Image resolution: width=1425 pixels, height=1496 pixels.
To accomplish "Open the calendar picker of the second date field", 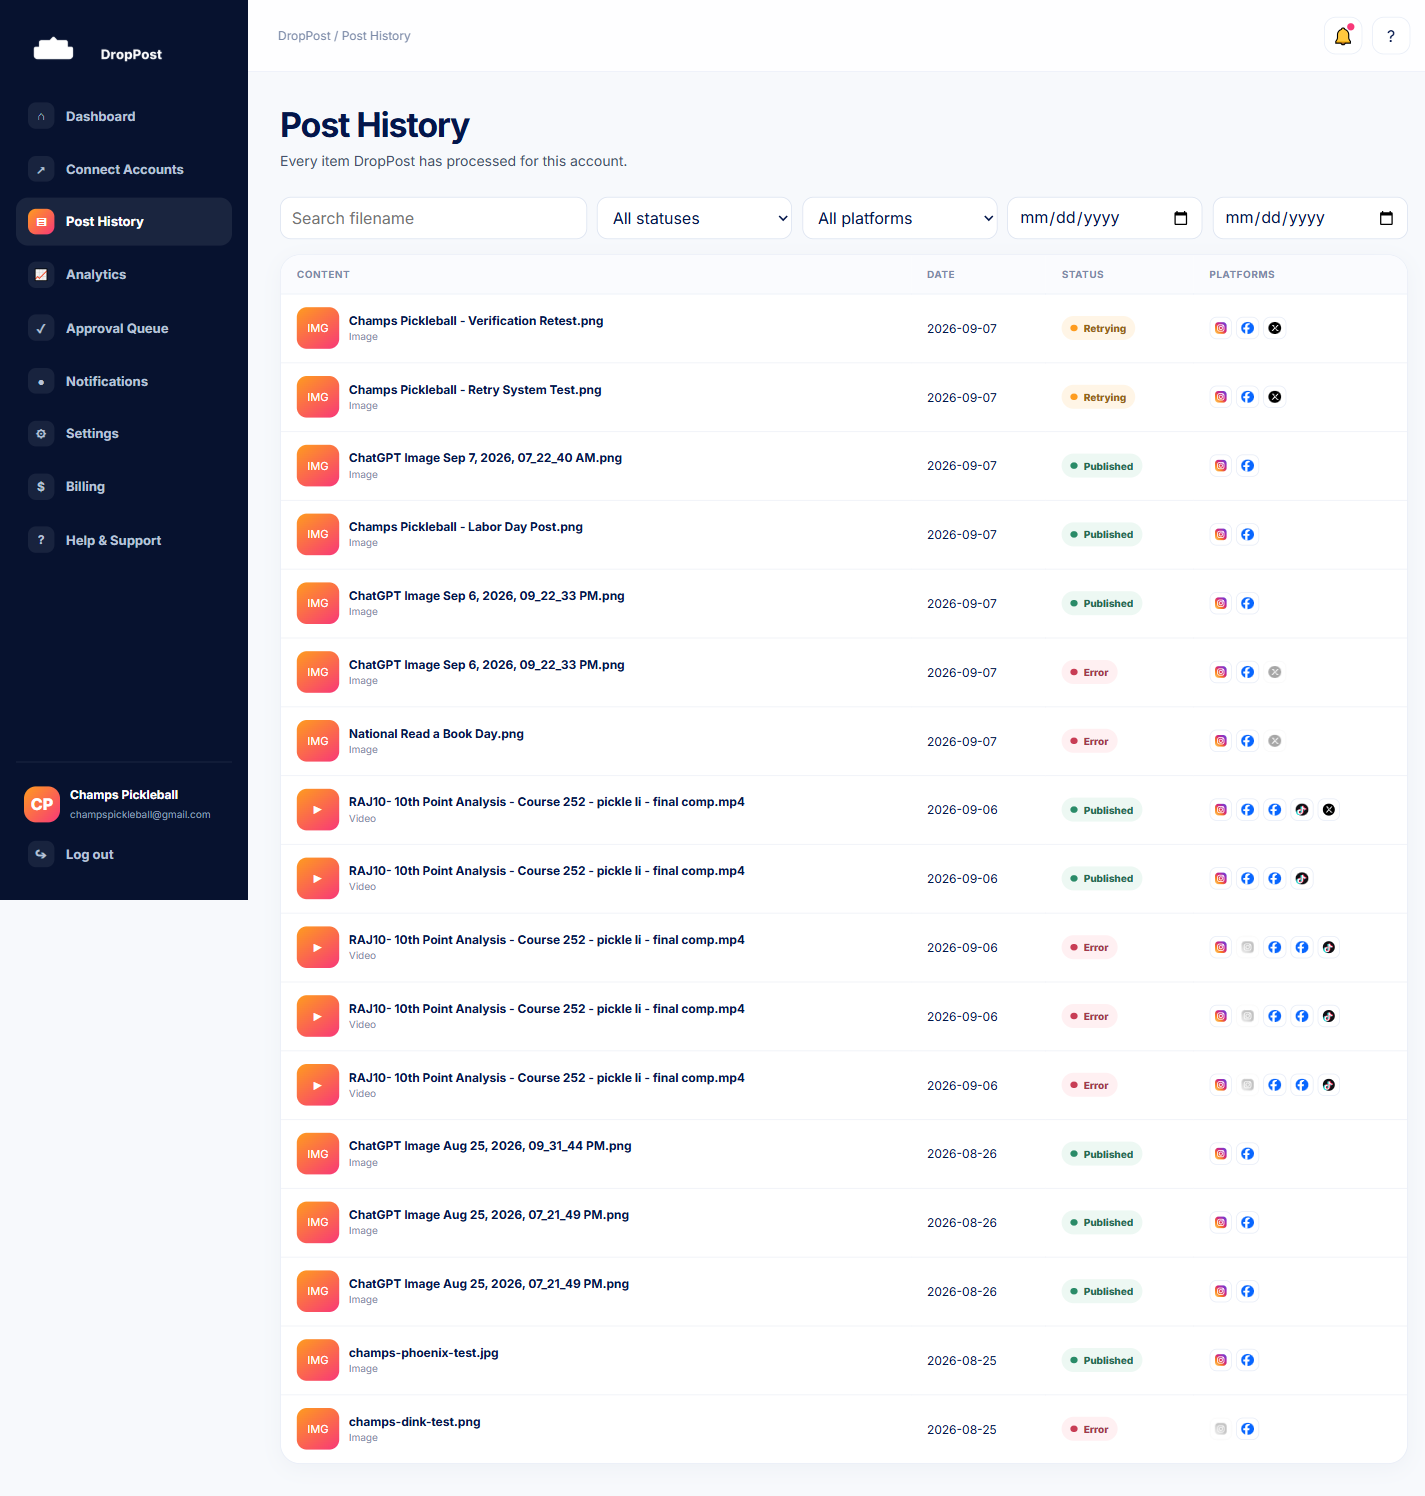I will pyautogui.click(x=1386, y=218).
